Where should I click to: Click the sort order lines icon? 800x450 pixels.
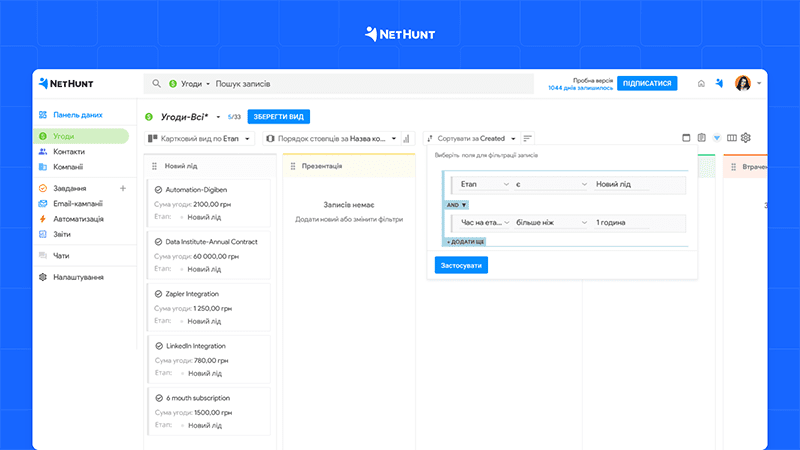point(528,138)
